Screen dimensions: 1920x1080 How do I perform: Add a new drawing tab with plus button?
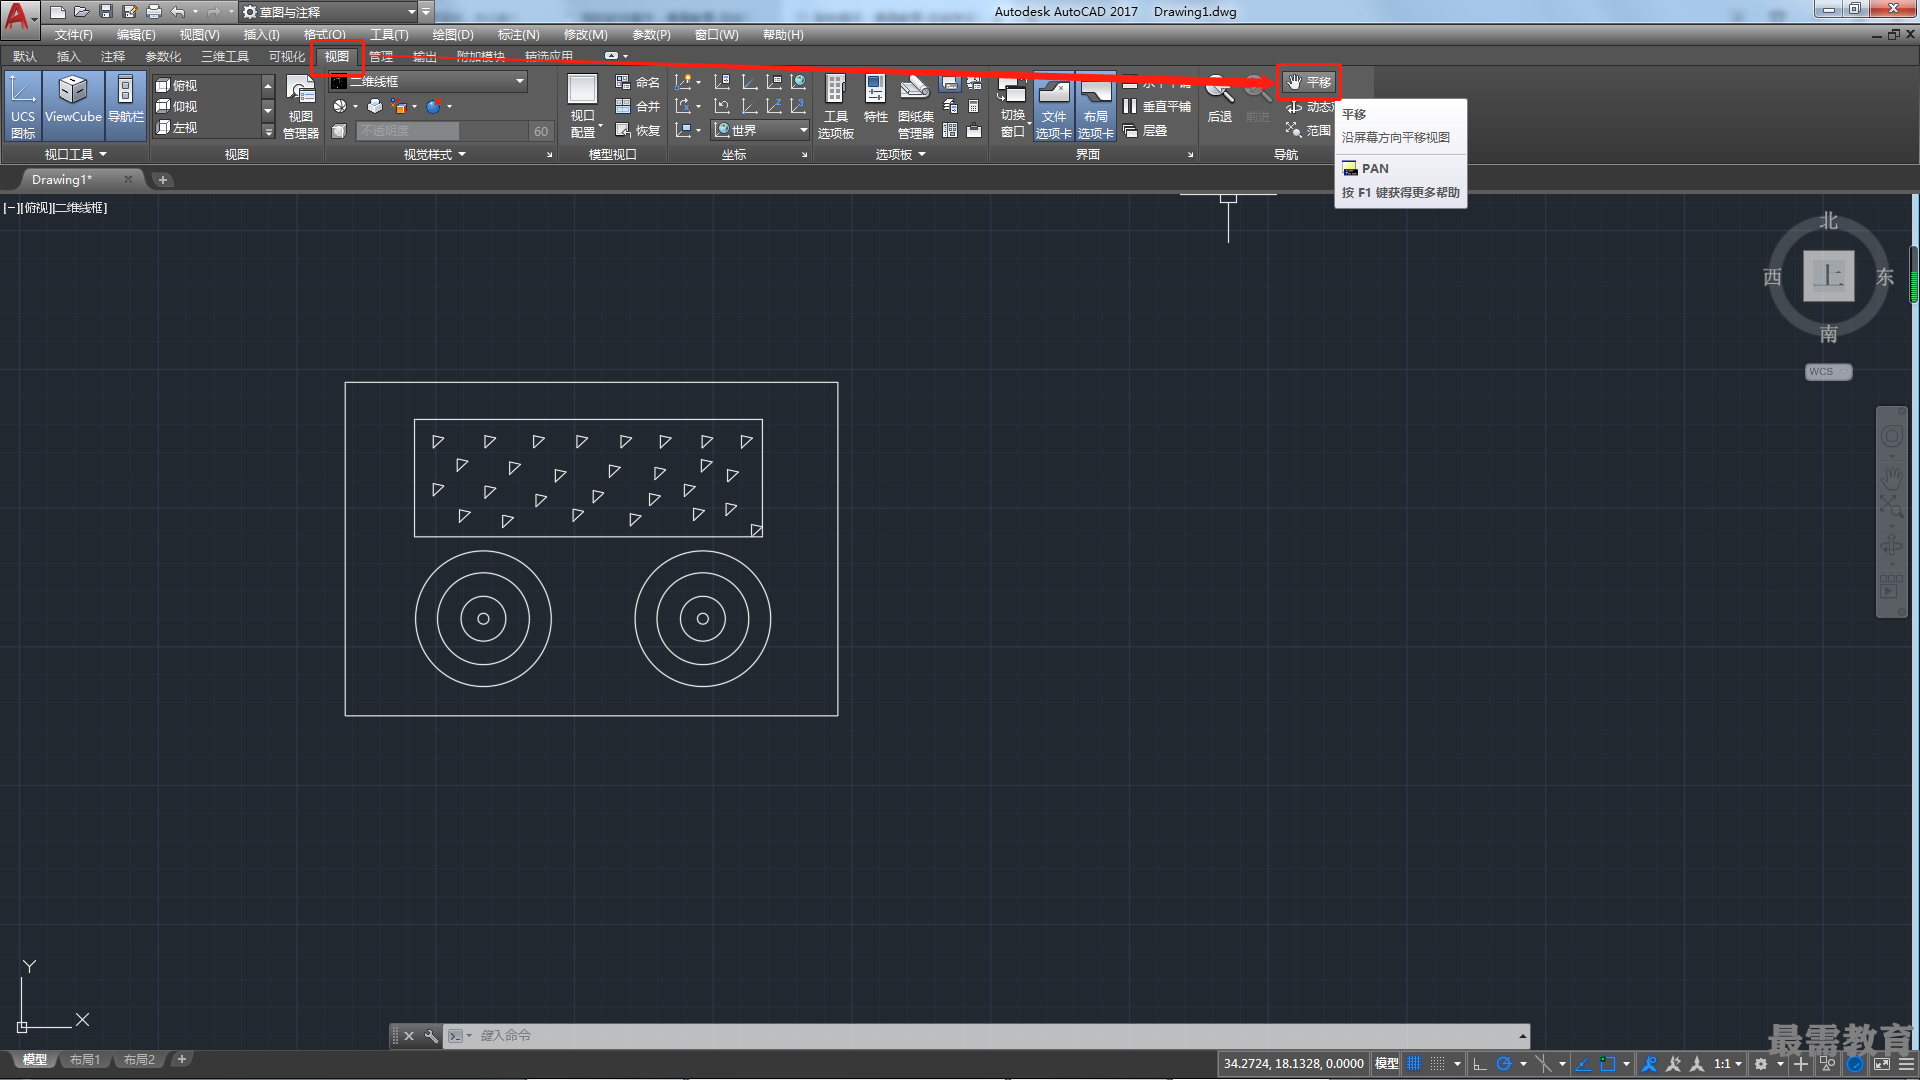(x=163, y=180)
